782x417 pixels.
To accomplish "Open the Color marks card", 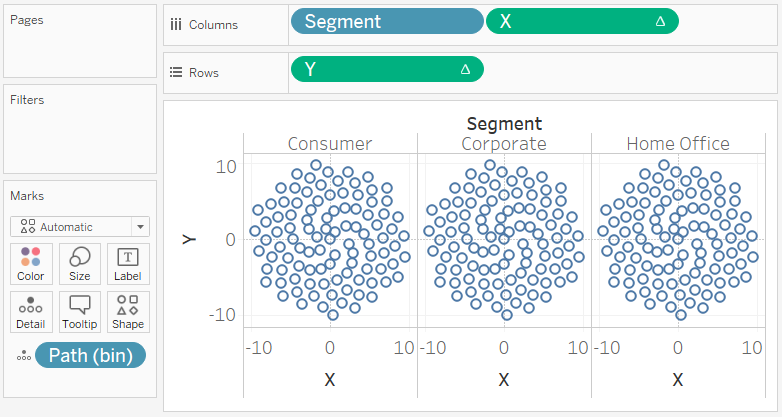I will pyautogui.click(x=31, y=264).
